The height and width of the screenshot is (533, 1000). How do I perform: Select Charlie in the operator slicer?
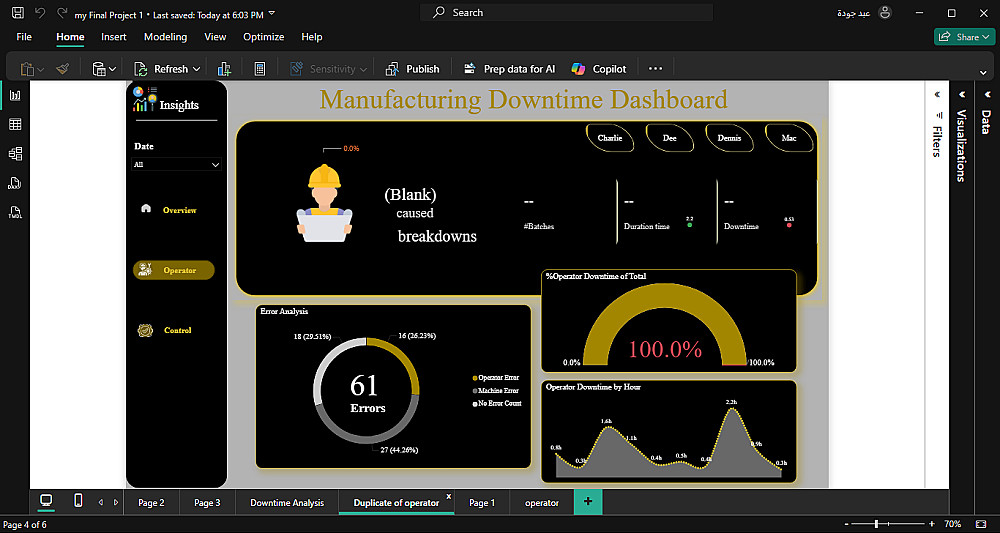tap(610, 138)
